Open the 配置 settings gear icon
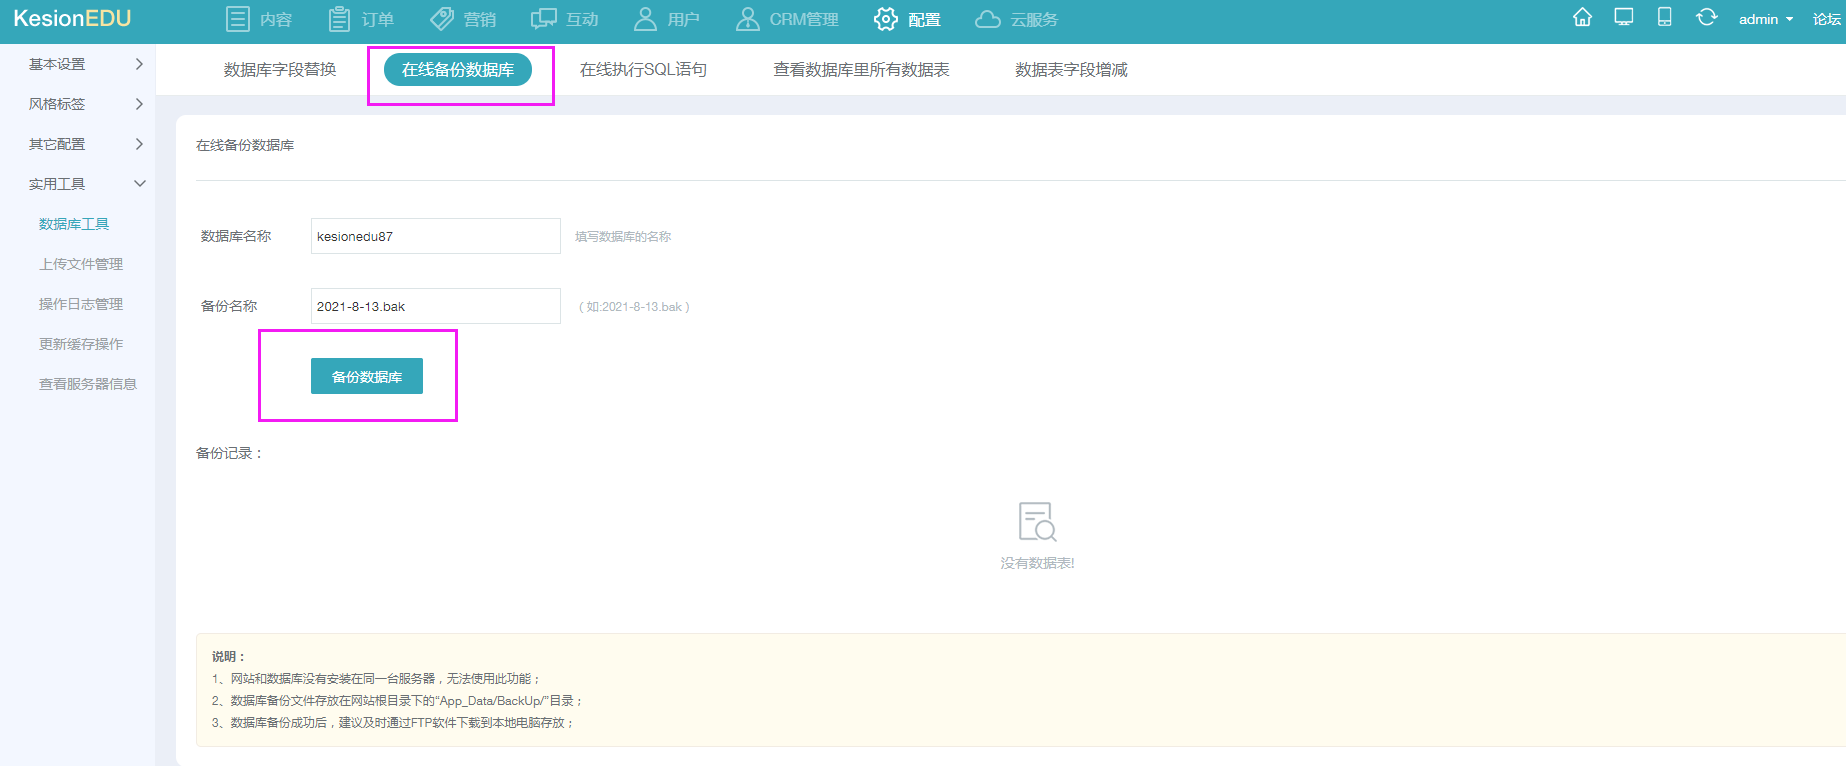 (x=886, y=19)
